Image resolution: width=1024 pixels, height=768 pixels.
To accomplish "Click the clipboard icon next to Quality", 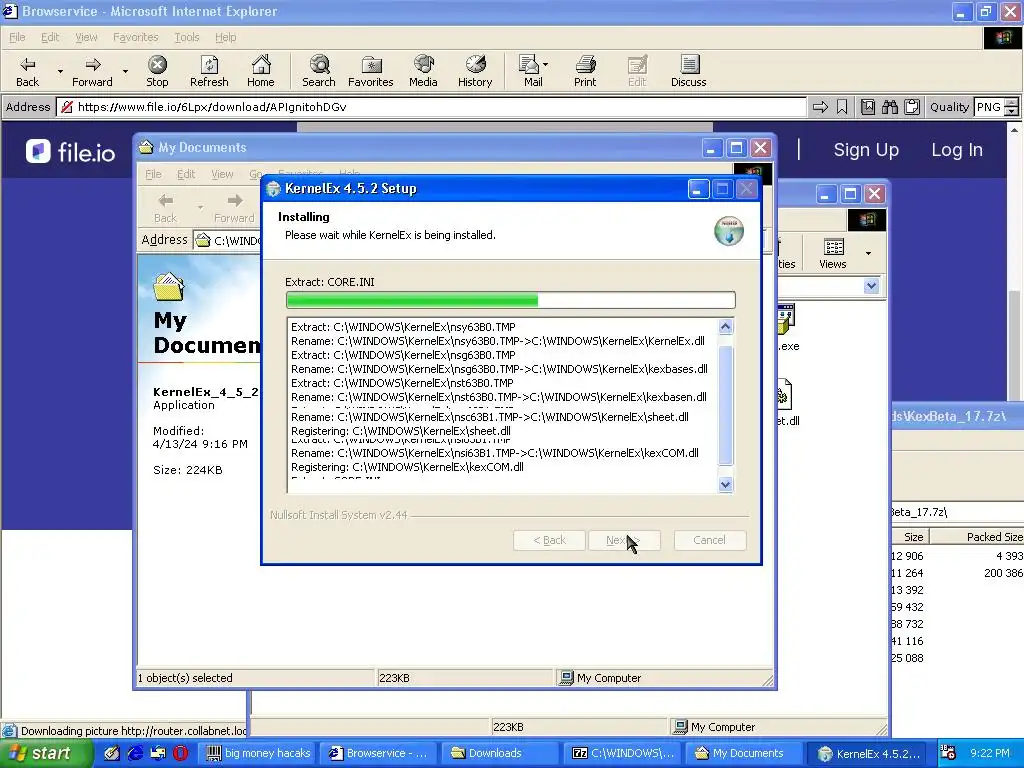I will point(912,107).
